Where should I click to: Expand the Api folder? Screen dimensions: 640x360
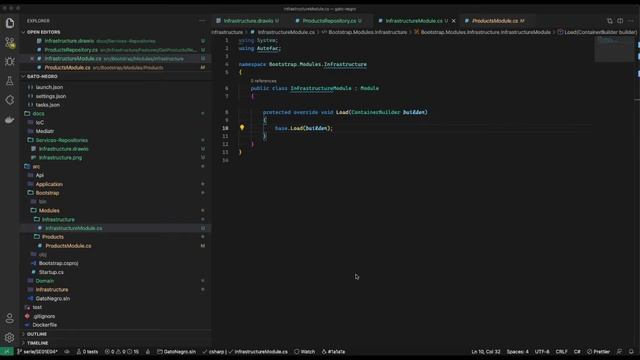coord(40,175)
